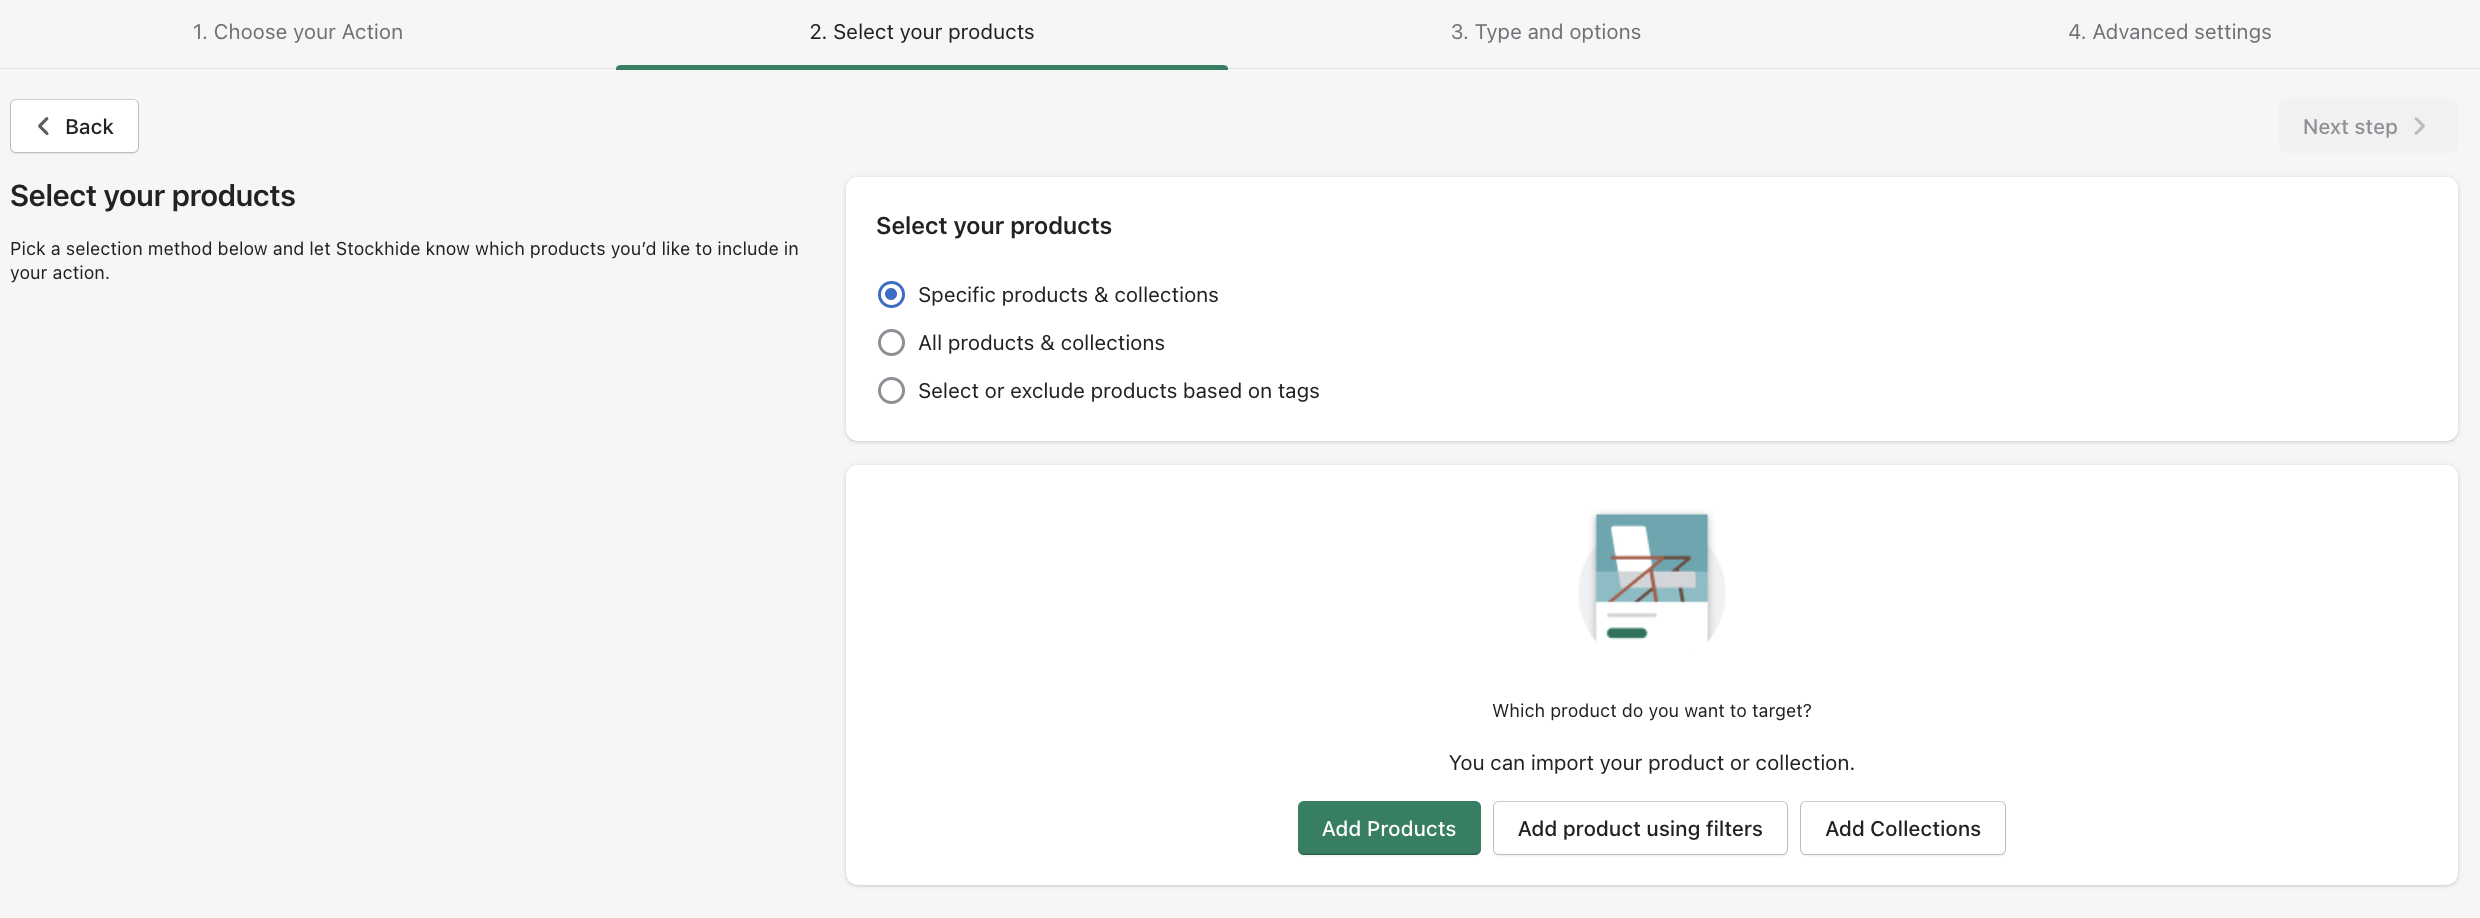Select the Specific products & collections radio
This screenshot has height=918, width=2480.
click(x=891, y=295)
